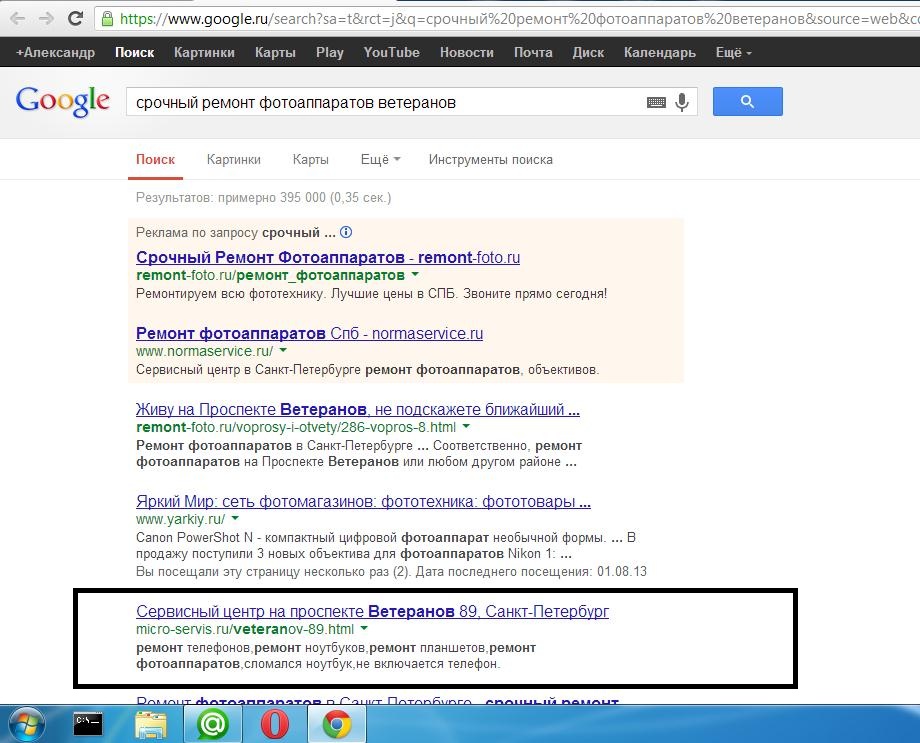Click snippet Ремонтируем всю фототехнику. Лучшие цены
This screenshot has width=920, height=743.
coord(371,293)
